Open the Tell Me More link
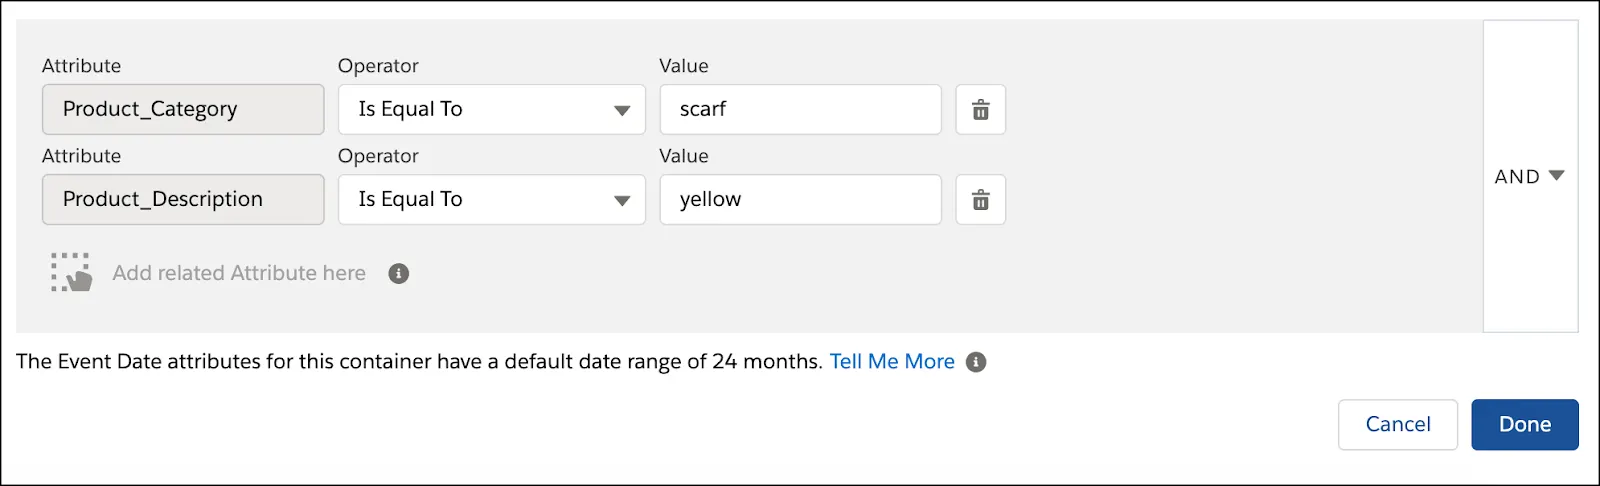Viewport: 1600px width, 486px height. click(892, 362)
